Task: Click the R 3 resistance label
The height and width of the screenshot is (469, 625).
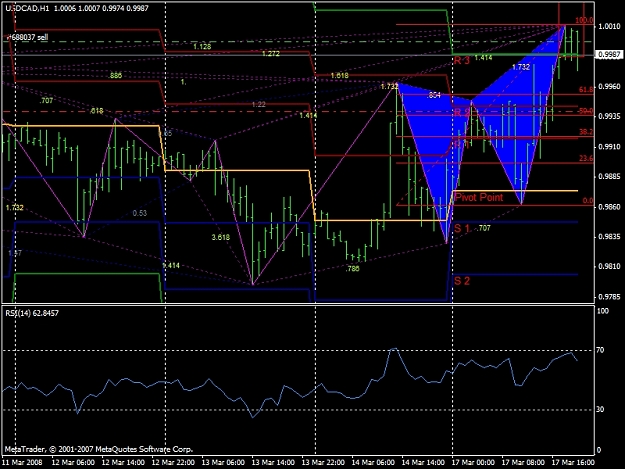Action: coord(462,61)
